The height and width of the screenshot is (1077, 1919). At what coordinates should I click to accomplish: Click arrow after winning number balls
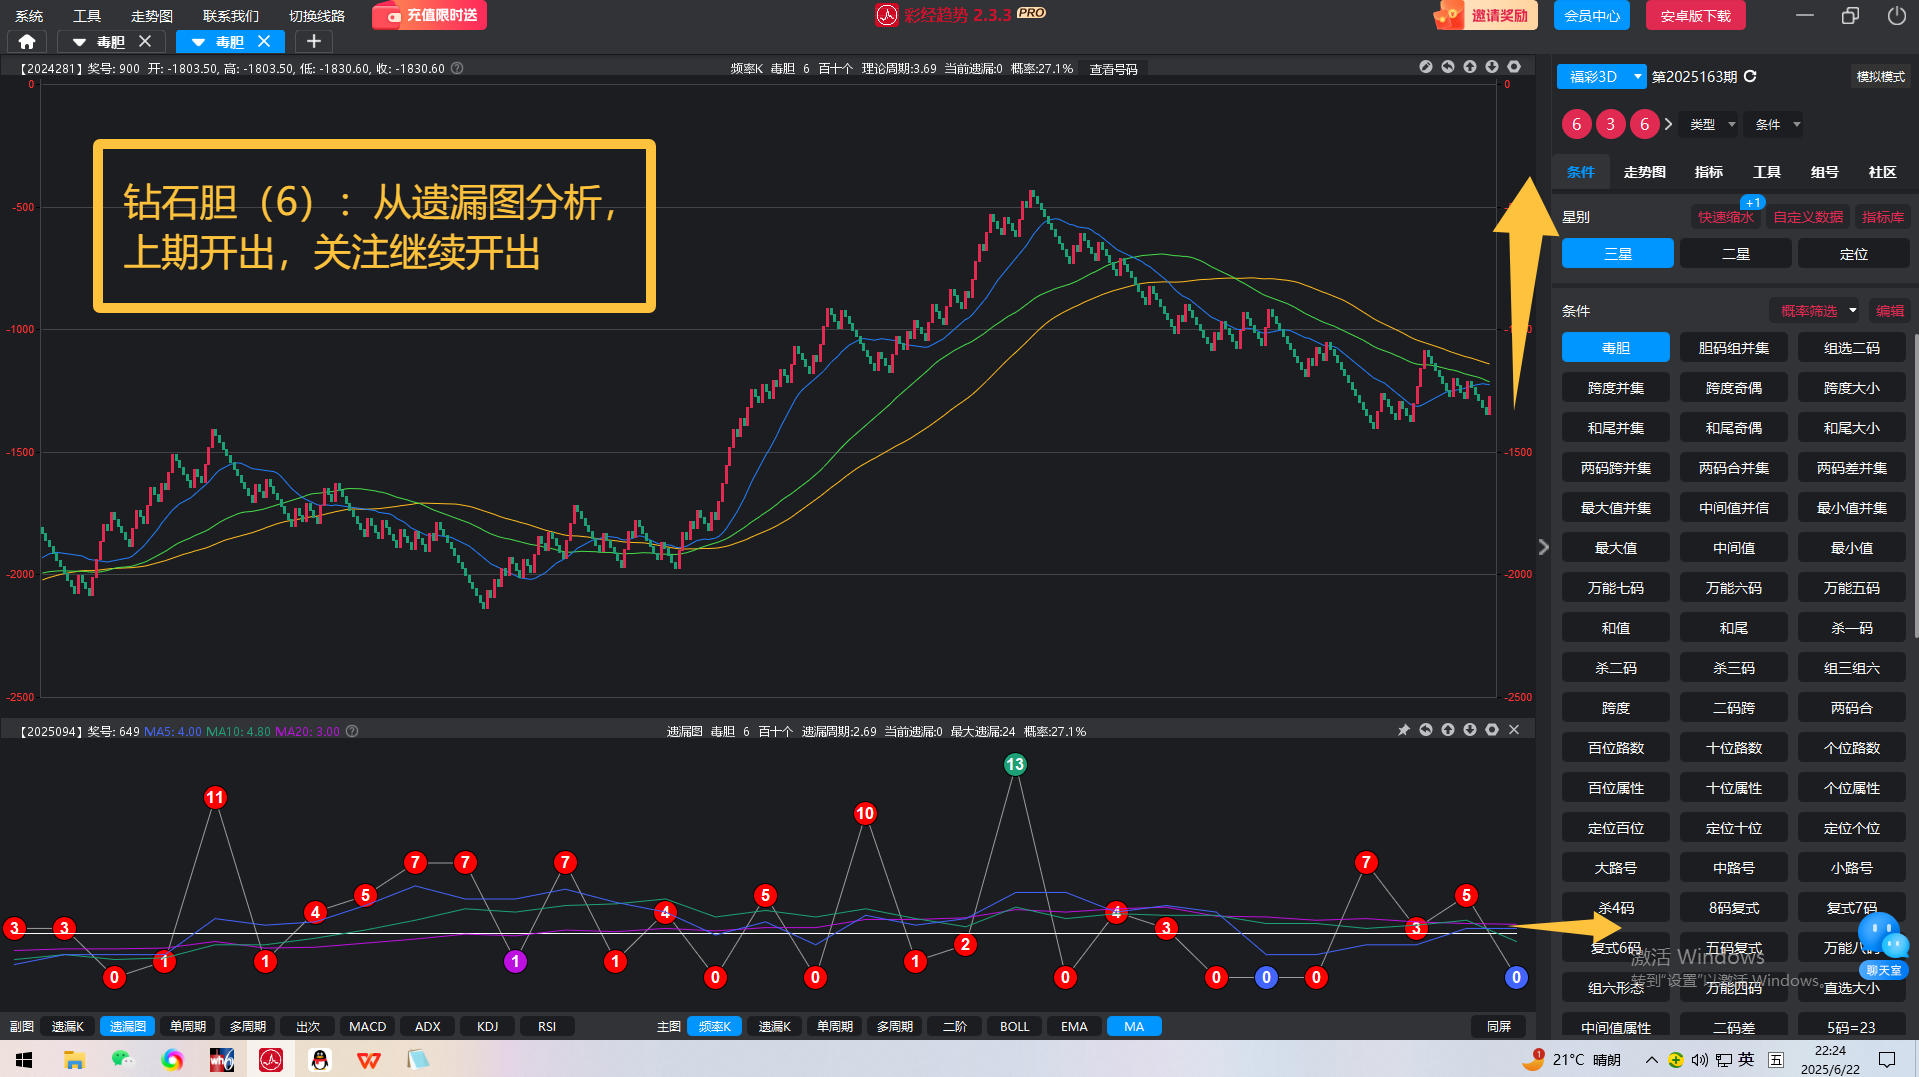coord(1668,124)
